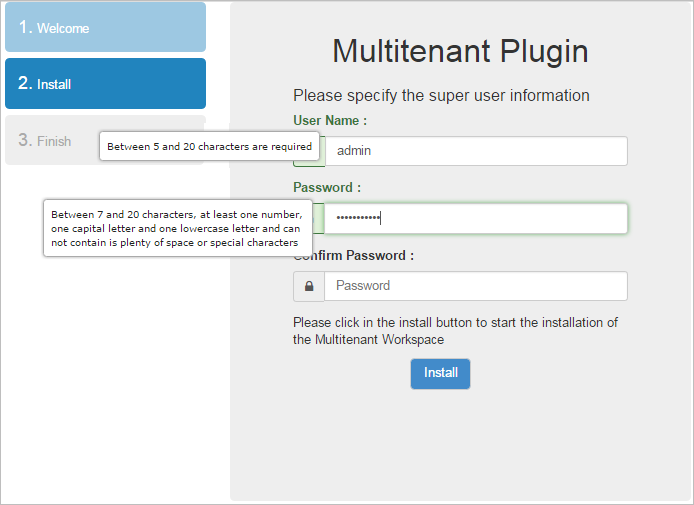This screenshot has width=694, height=505.
Task: Click the User Name label
Action: [330, 120]
